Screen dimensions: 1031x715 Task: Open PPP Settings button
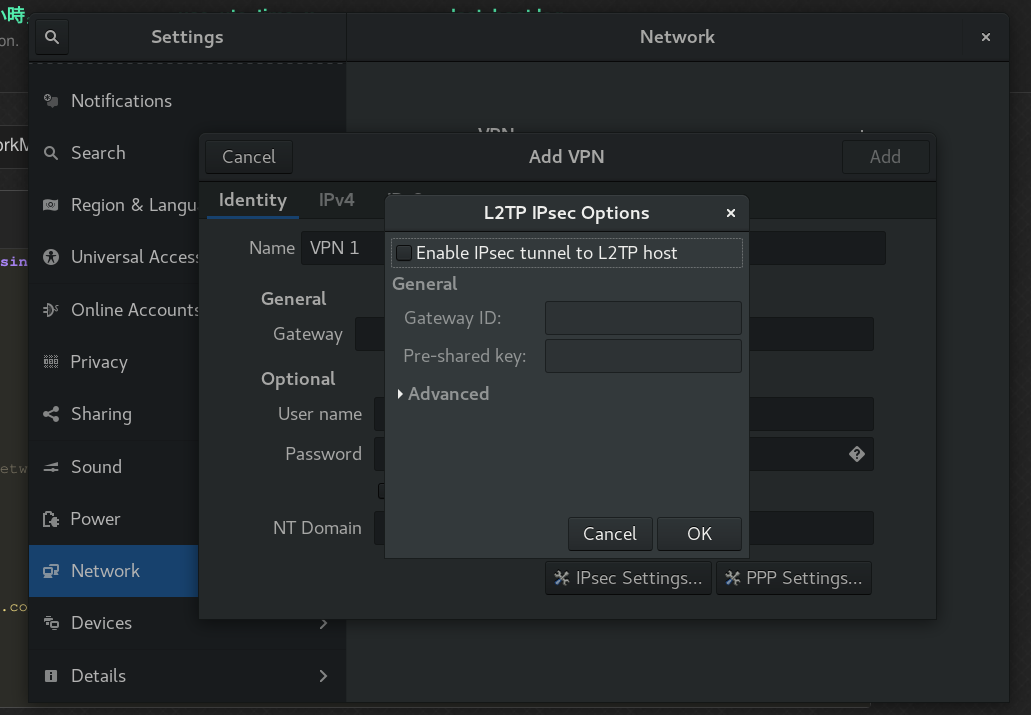pyautogui.click(x=793, y=578)
